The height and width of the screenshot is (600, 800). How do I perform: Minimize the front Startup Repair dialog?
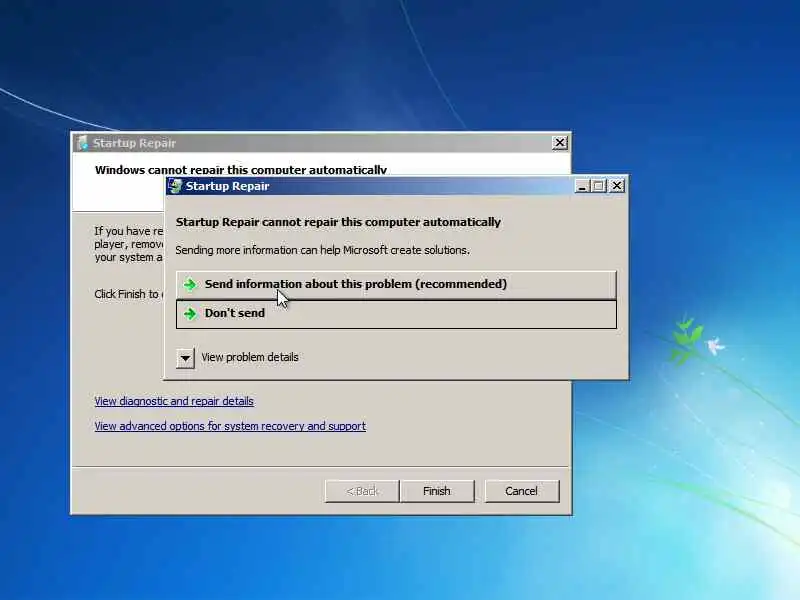[582, 186]
